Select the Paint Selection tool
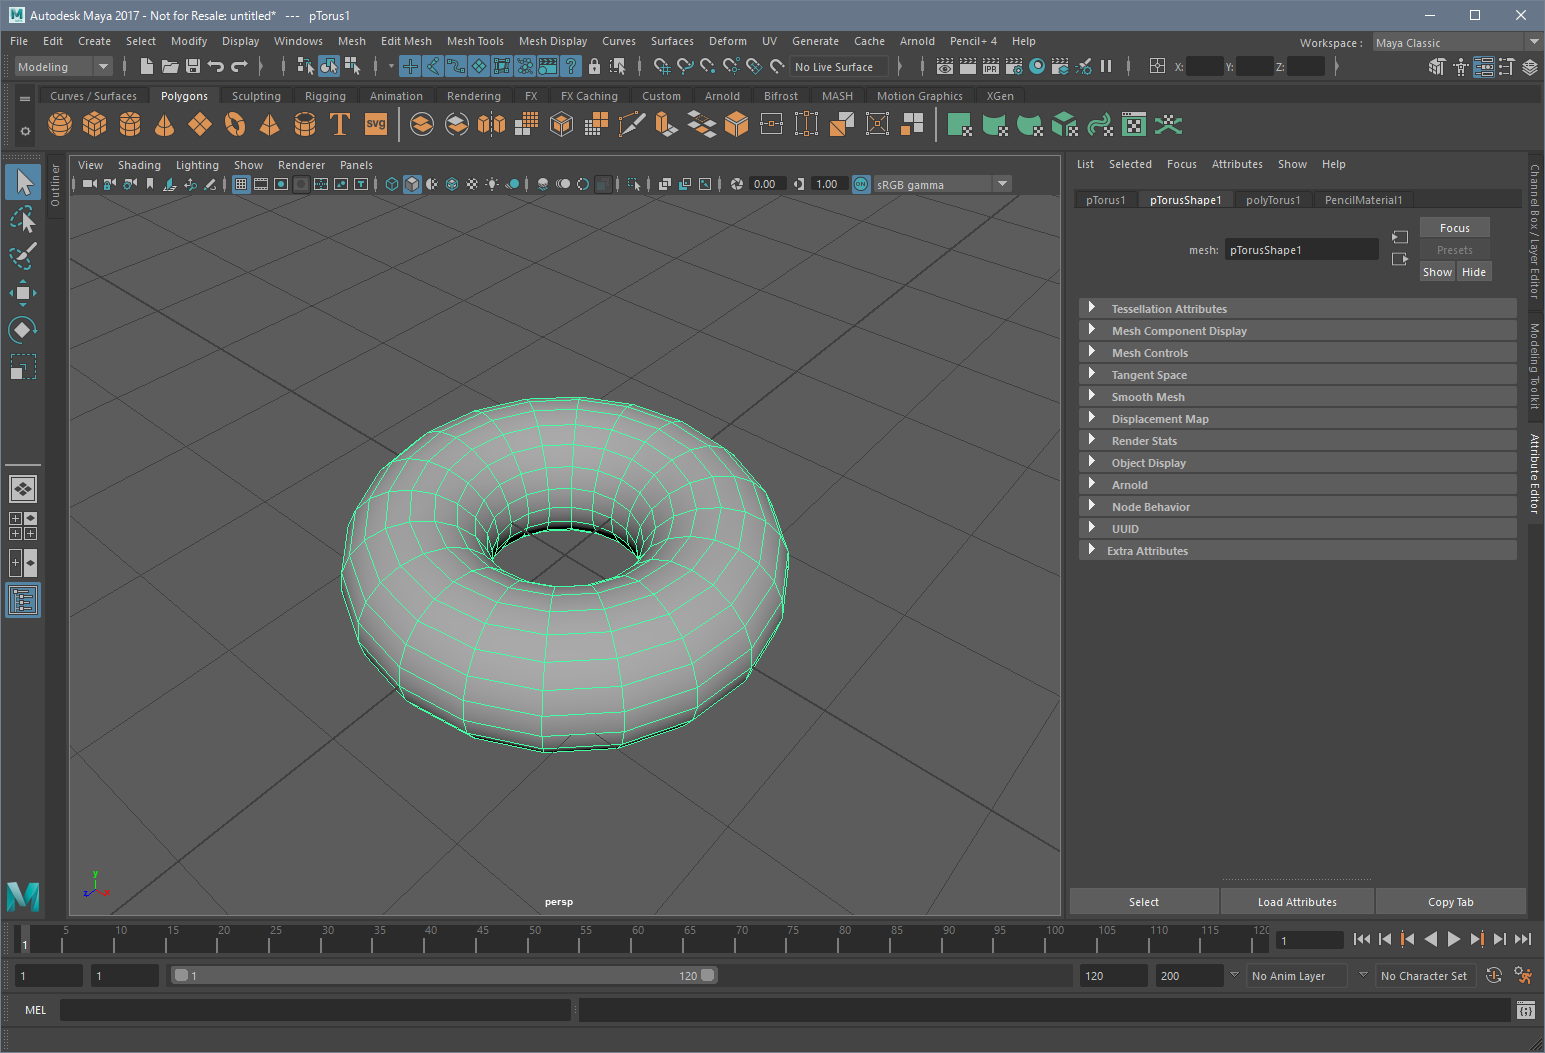The height and width of the screenshot is (1053, 1545). [22, 256]
